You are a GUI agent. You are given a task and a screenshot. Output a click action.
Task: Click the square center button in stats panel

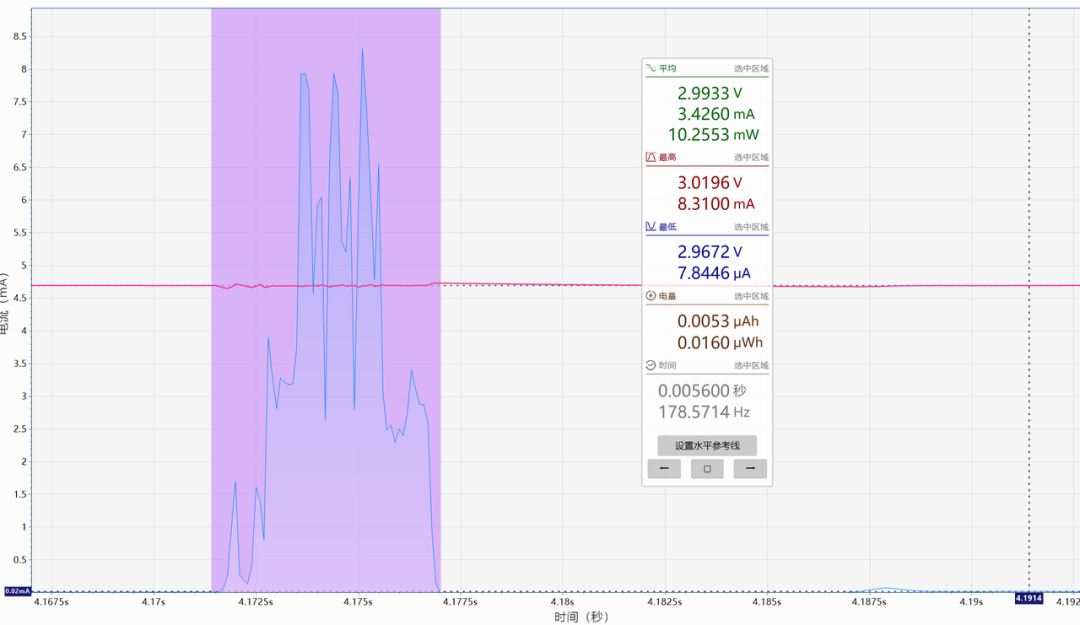point(707,469)
